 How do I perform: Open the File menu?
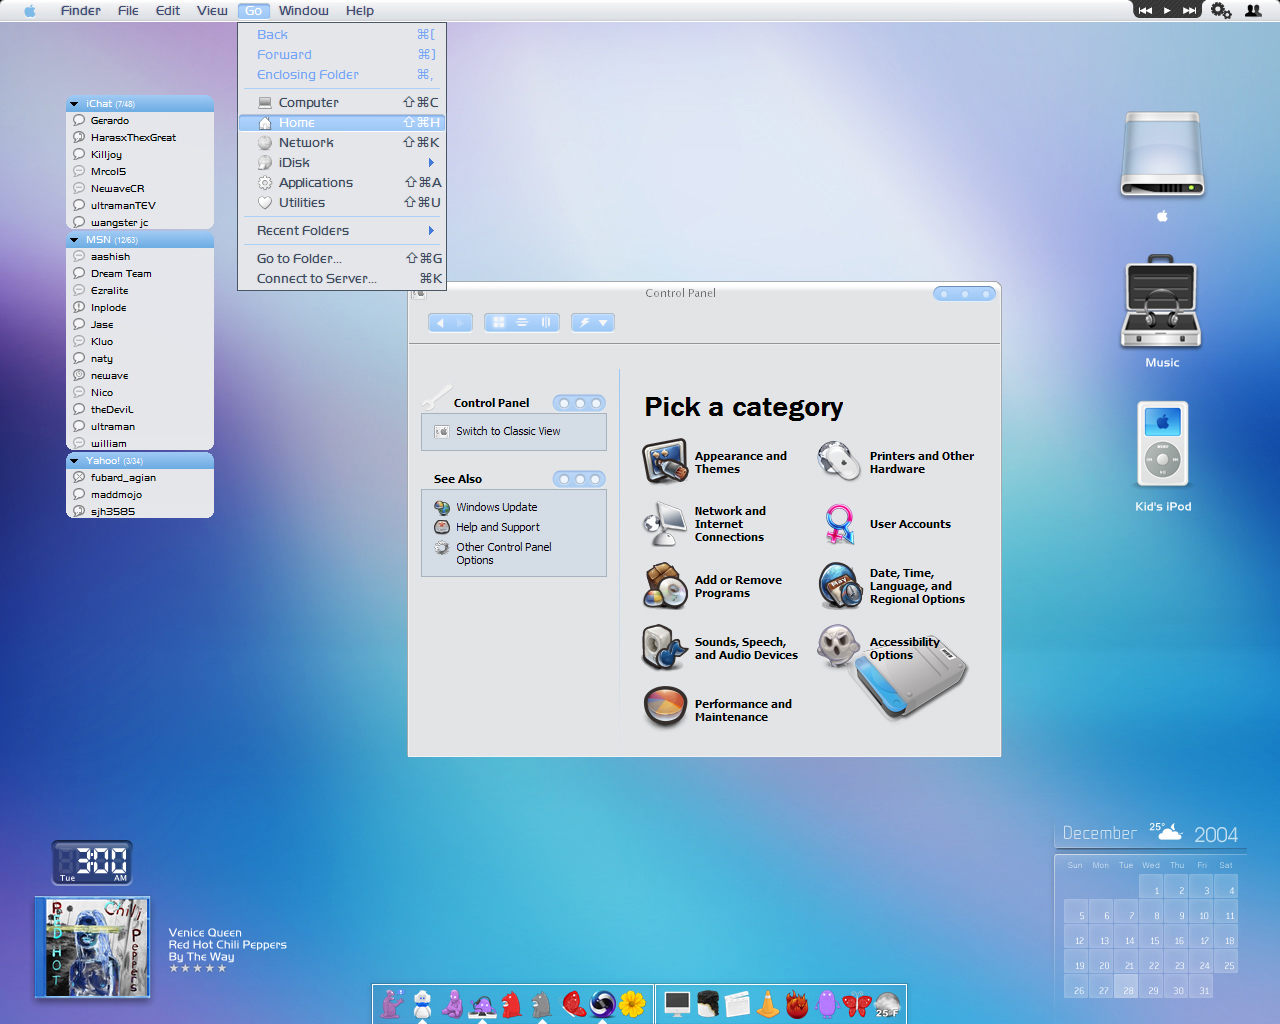(x=128, y=11)
